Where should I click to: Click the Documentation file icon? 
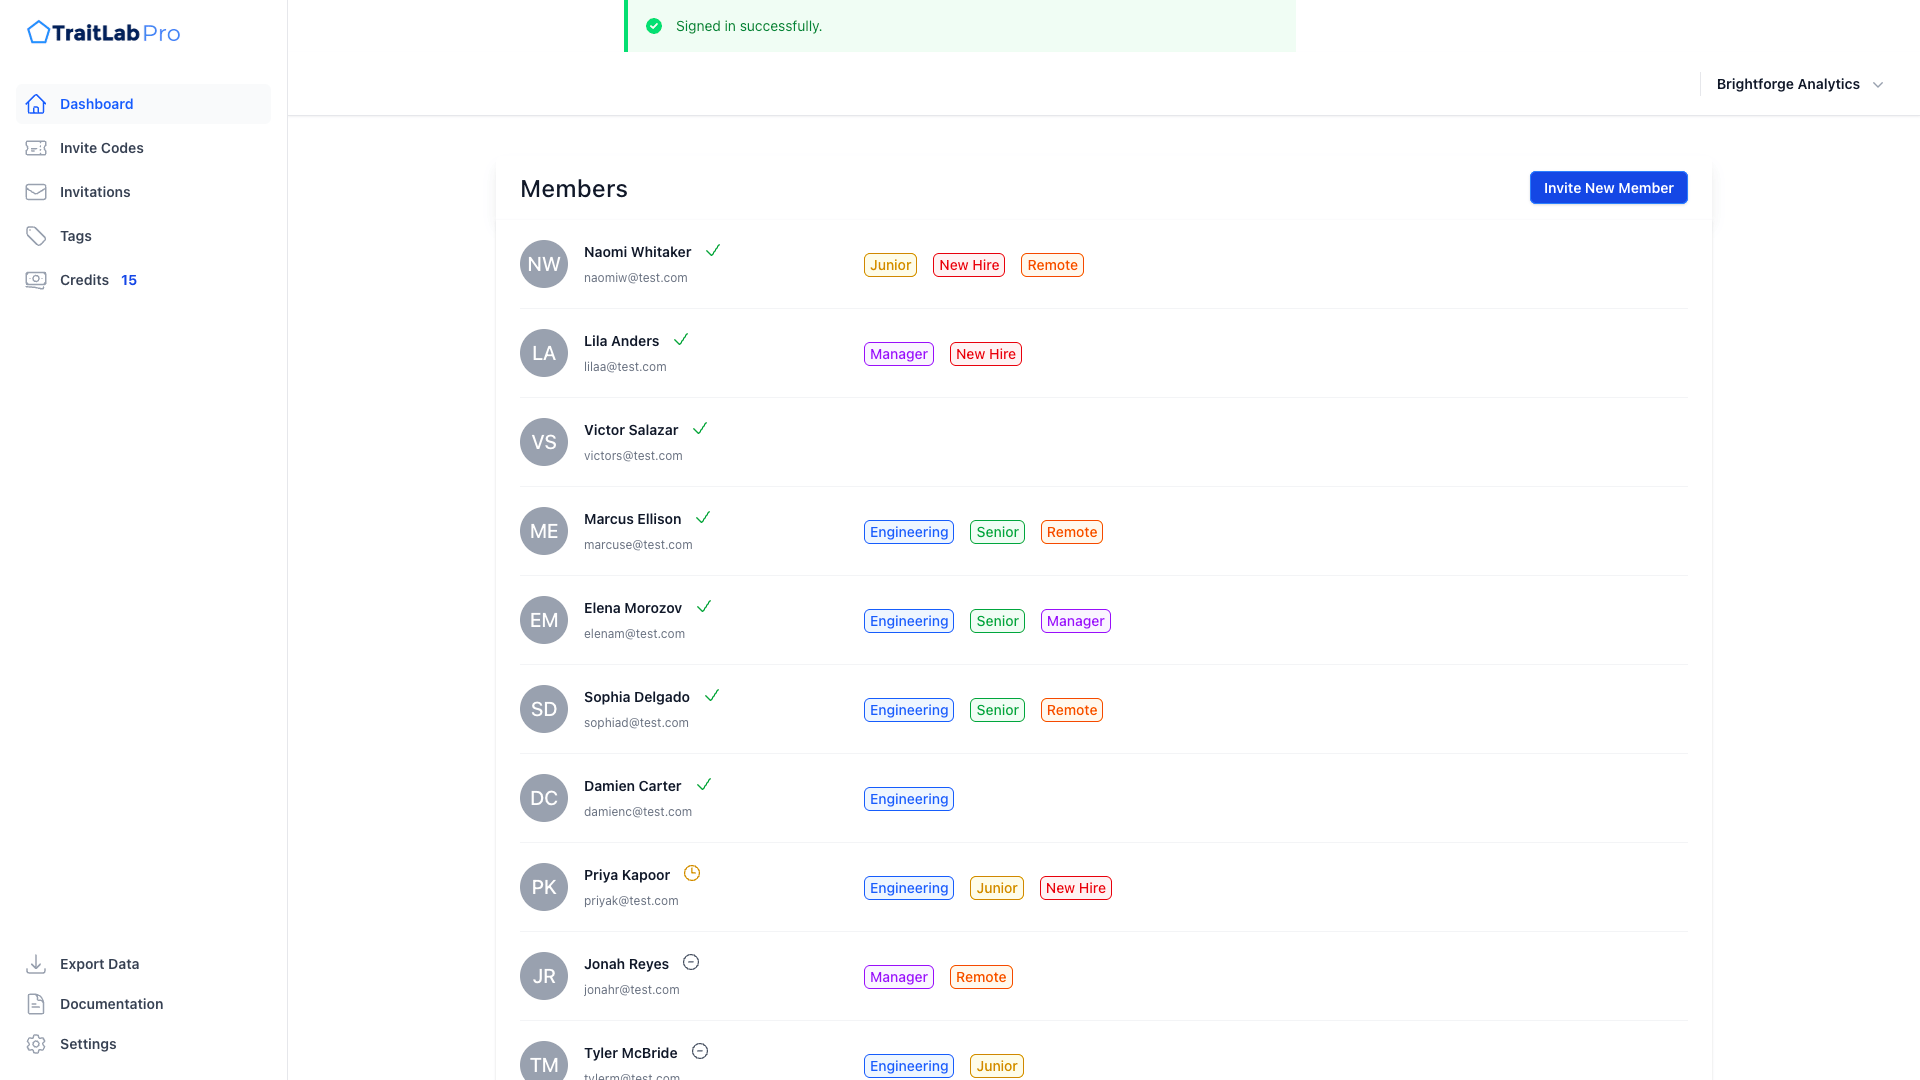pyautogui.click(x=36, y=1004)
